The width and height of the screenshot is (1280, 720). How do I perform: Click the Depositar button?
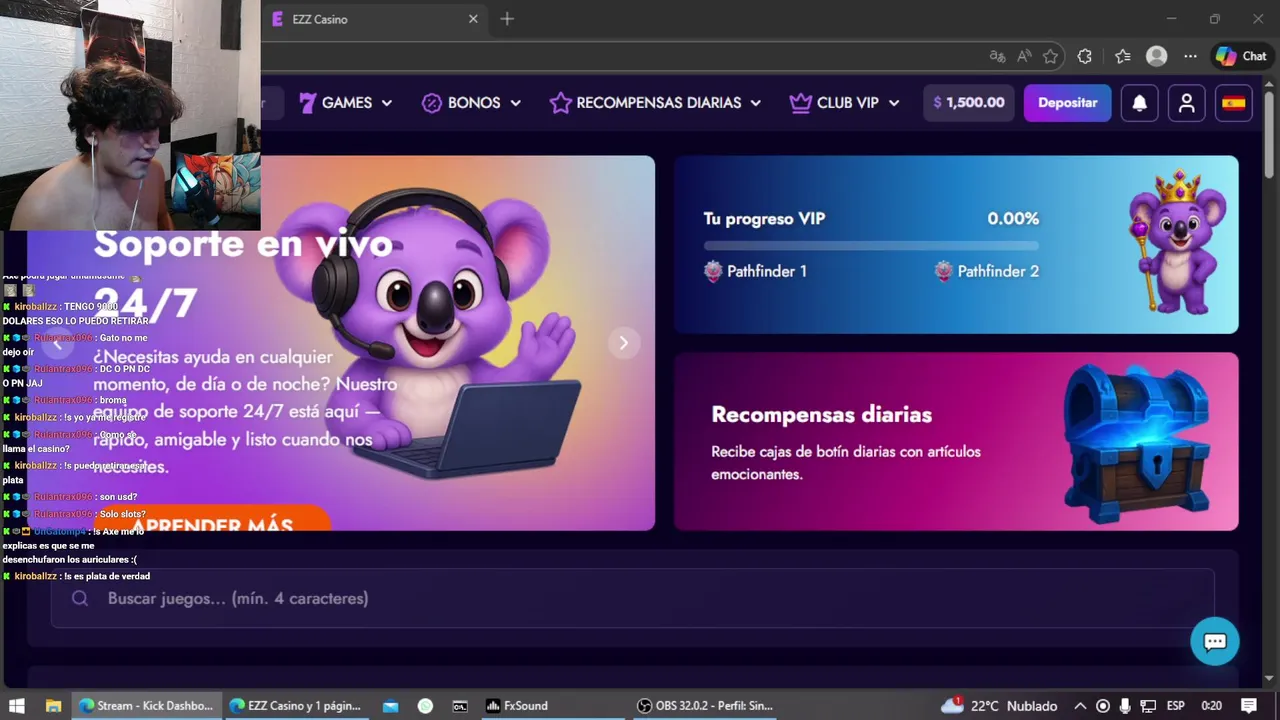pos(1067,103)
